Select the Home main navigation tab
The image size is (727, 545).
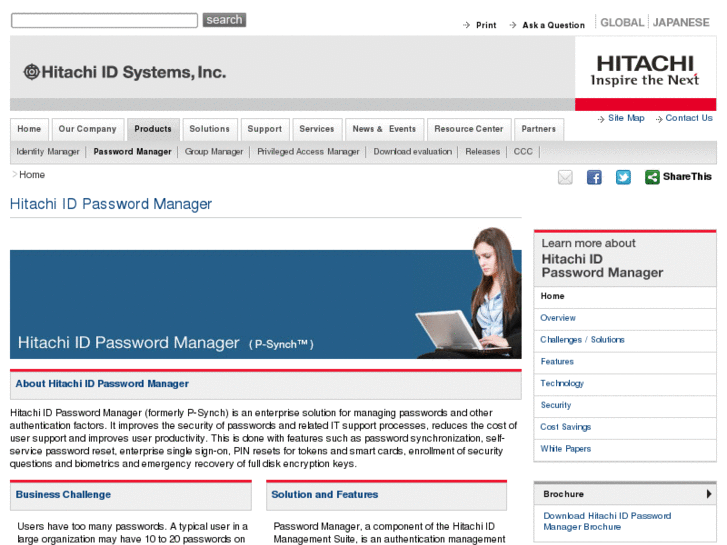(x=29, y=129)
